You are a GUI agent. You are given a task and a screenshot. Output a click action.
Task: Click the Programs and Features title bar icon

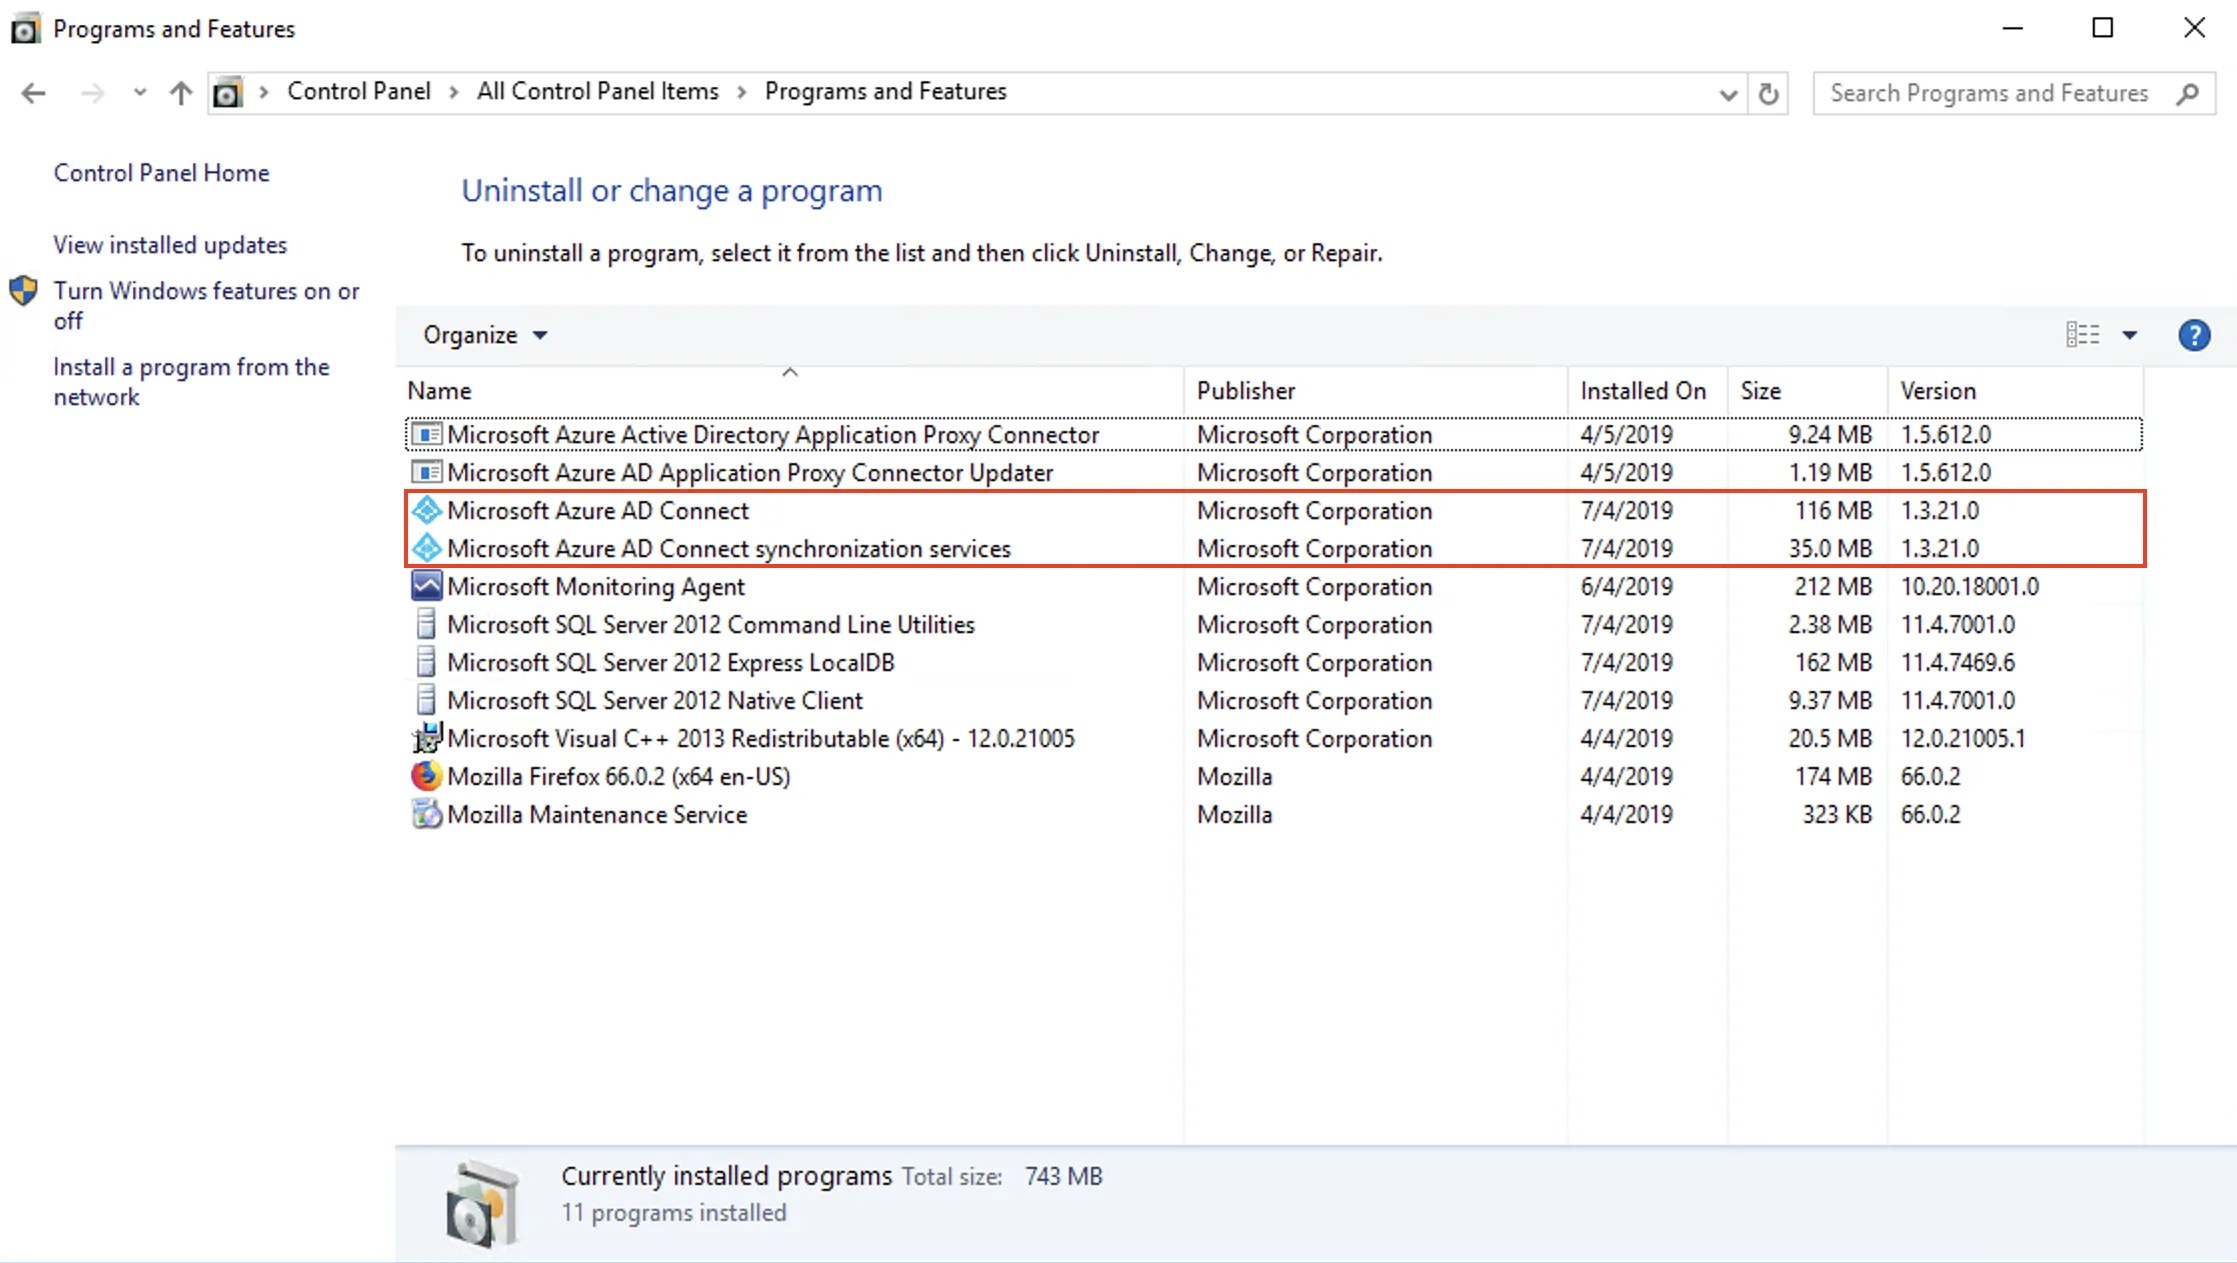pyautogui.click(x=25, y=29)
